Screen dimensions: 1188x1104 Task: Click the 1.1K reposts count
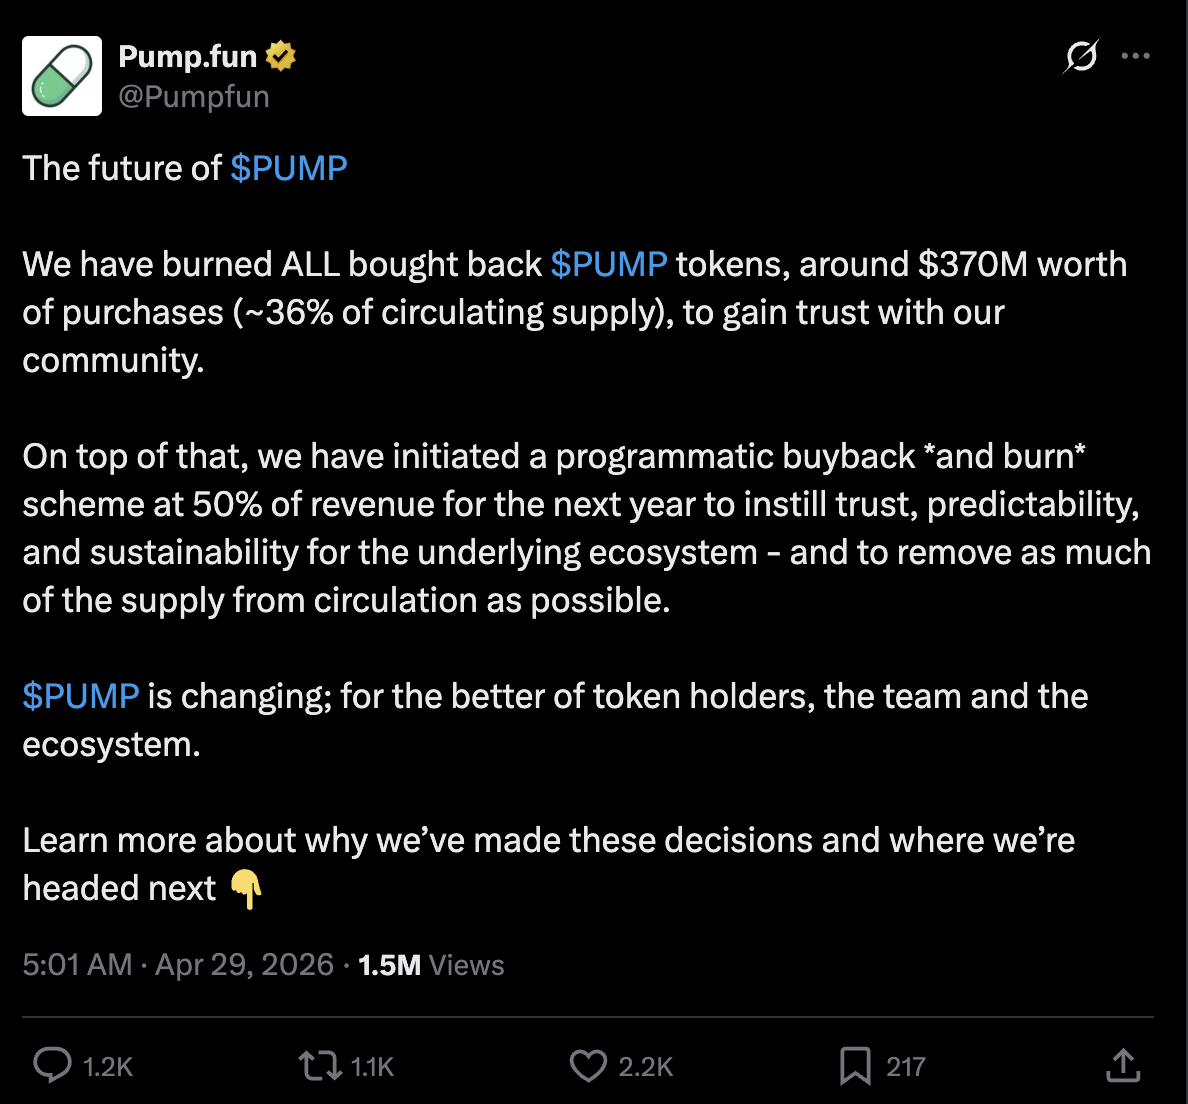[x=373, y=1067]
